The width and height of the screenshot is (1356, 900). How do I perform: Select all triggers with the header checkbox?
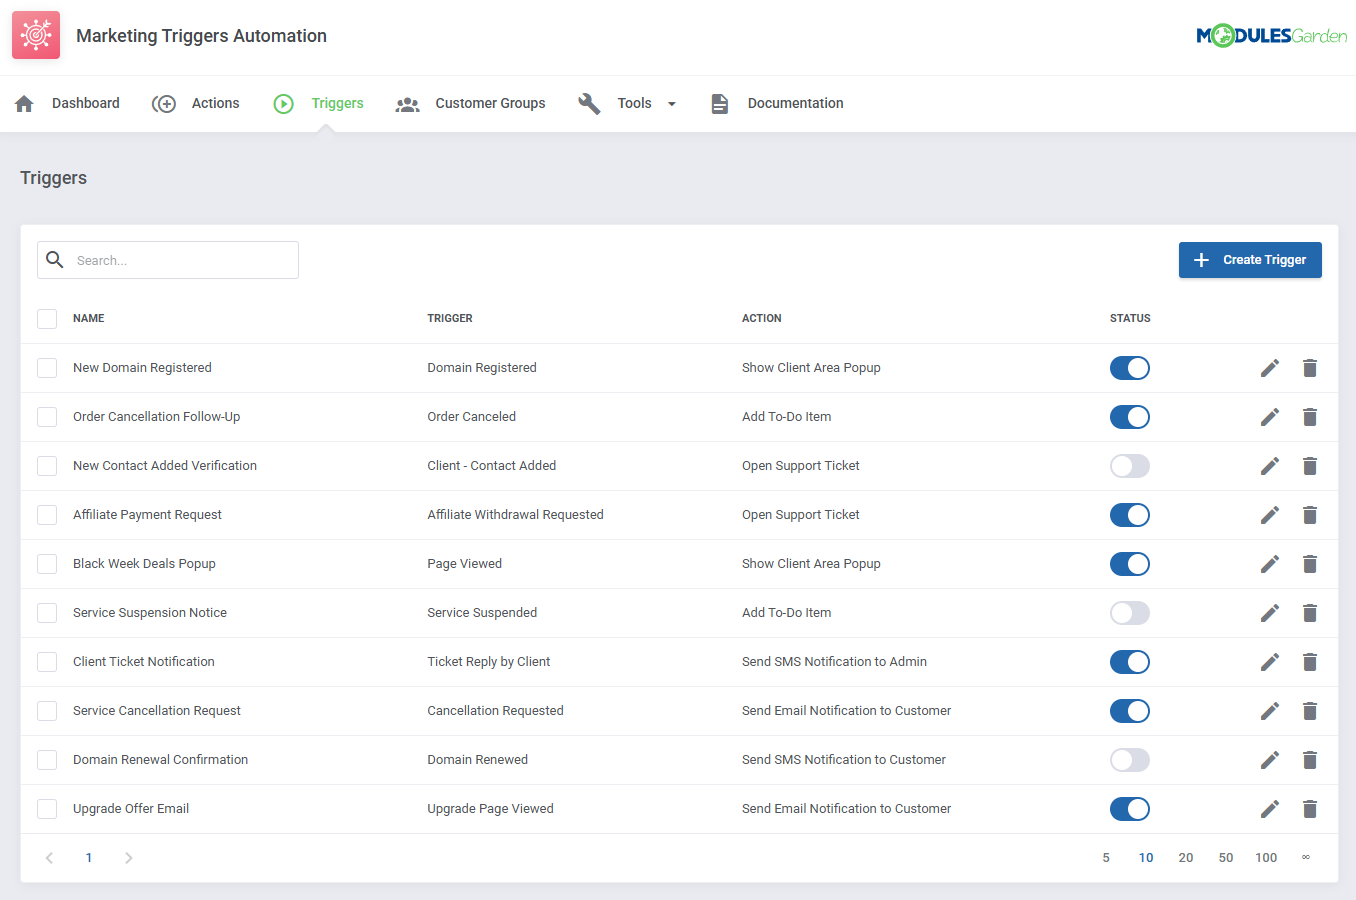pyautogui.click(x=47, y=318)
